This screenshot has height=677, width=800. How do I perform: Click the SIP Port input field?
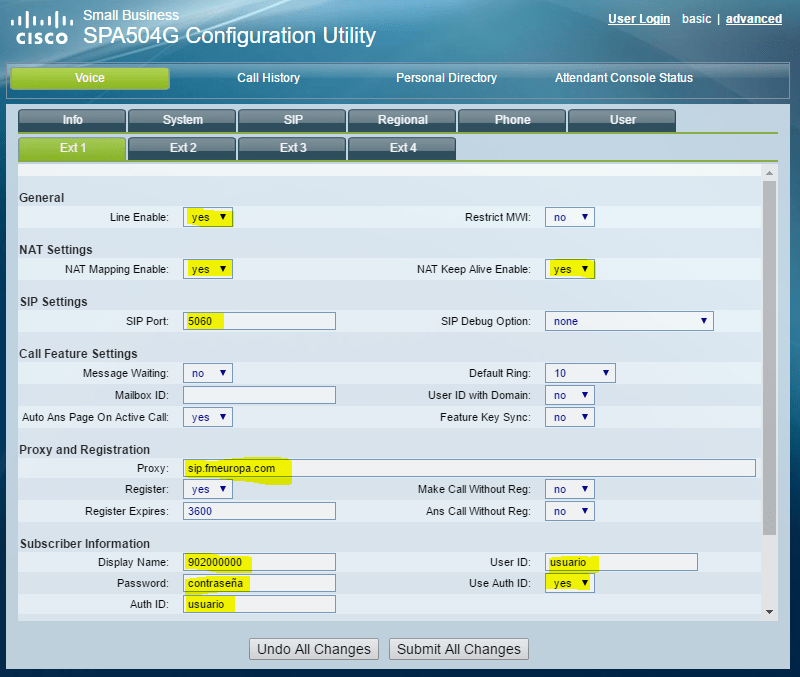259,321
